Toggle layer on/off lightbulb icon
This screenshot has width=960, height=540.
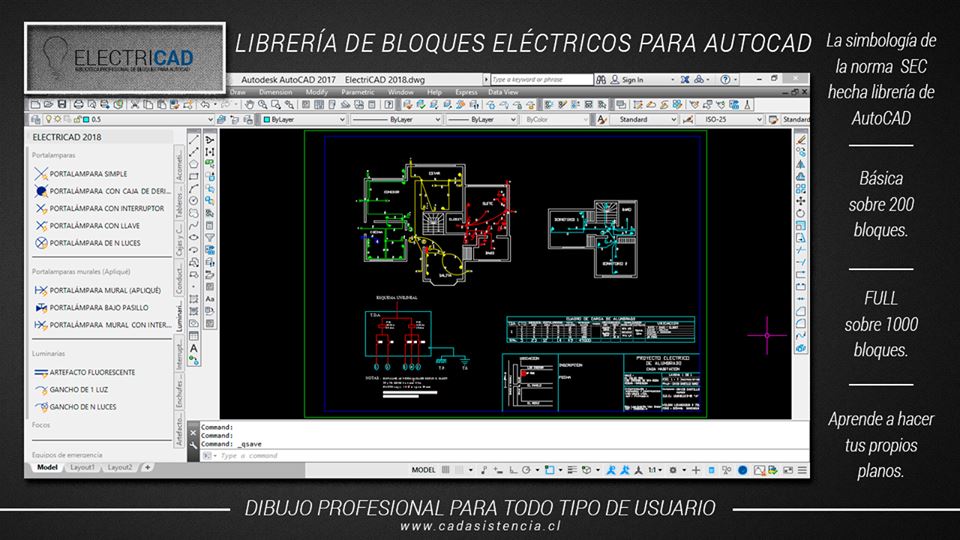pos(48,119)
